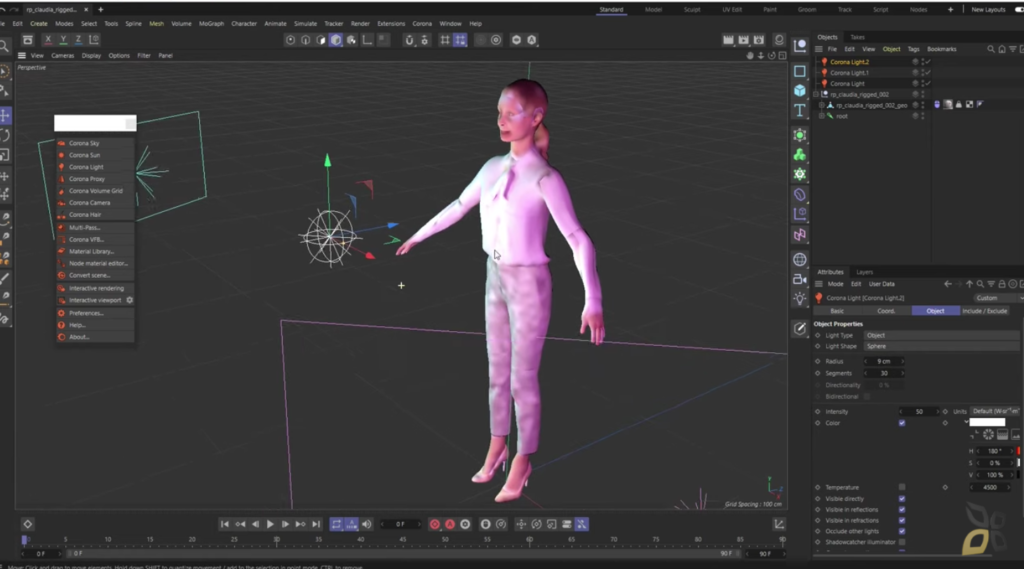Select the Text spline tool icon
This screenshot has height=569, width=1024.
point(799,110)
